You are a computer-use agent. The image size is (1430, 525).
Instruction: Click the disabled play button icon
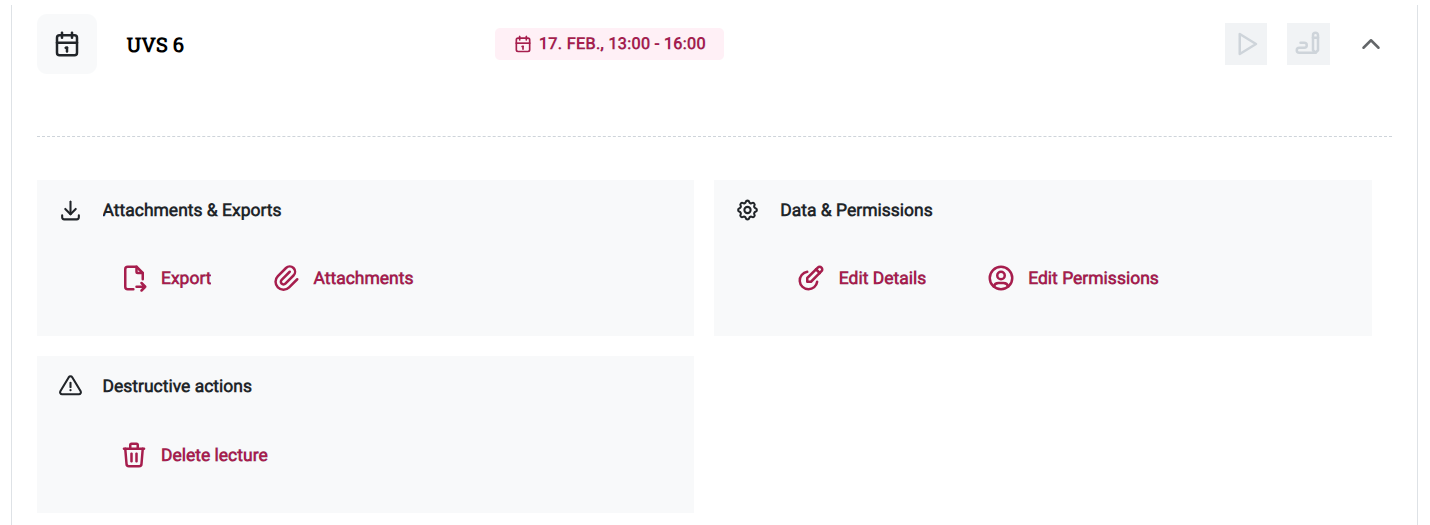pyautogui.click(x=1246, y=44)
